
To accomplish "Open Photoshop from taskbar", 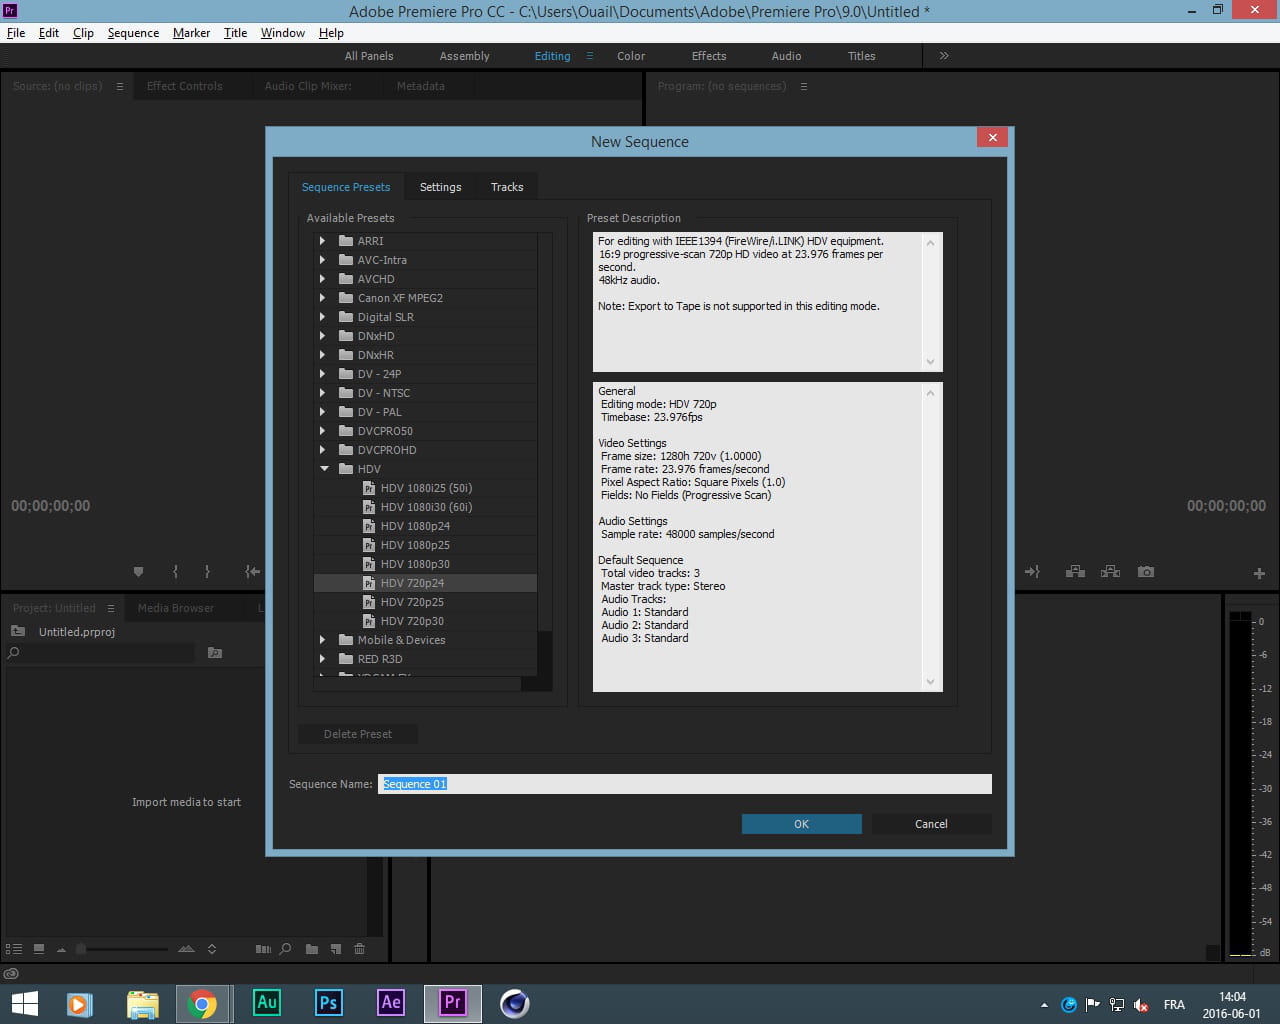I will pyautogui.click(x=328, y=1003).
